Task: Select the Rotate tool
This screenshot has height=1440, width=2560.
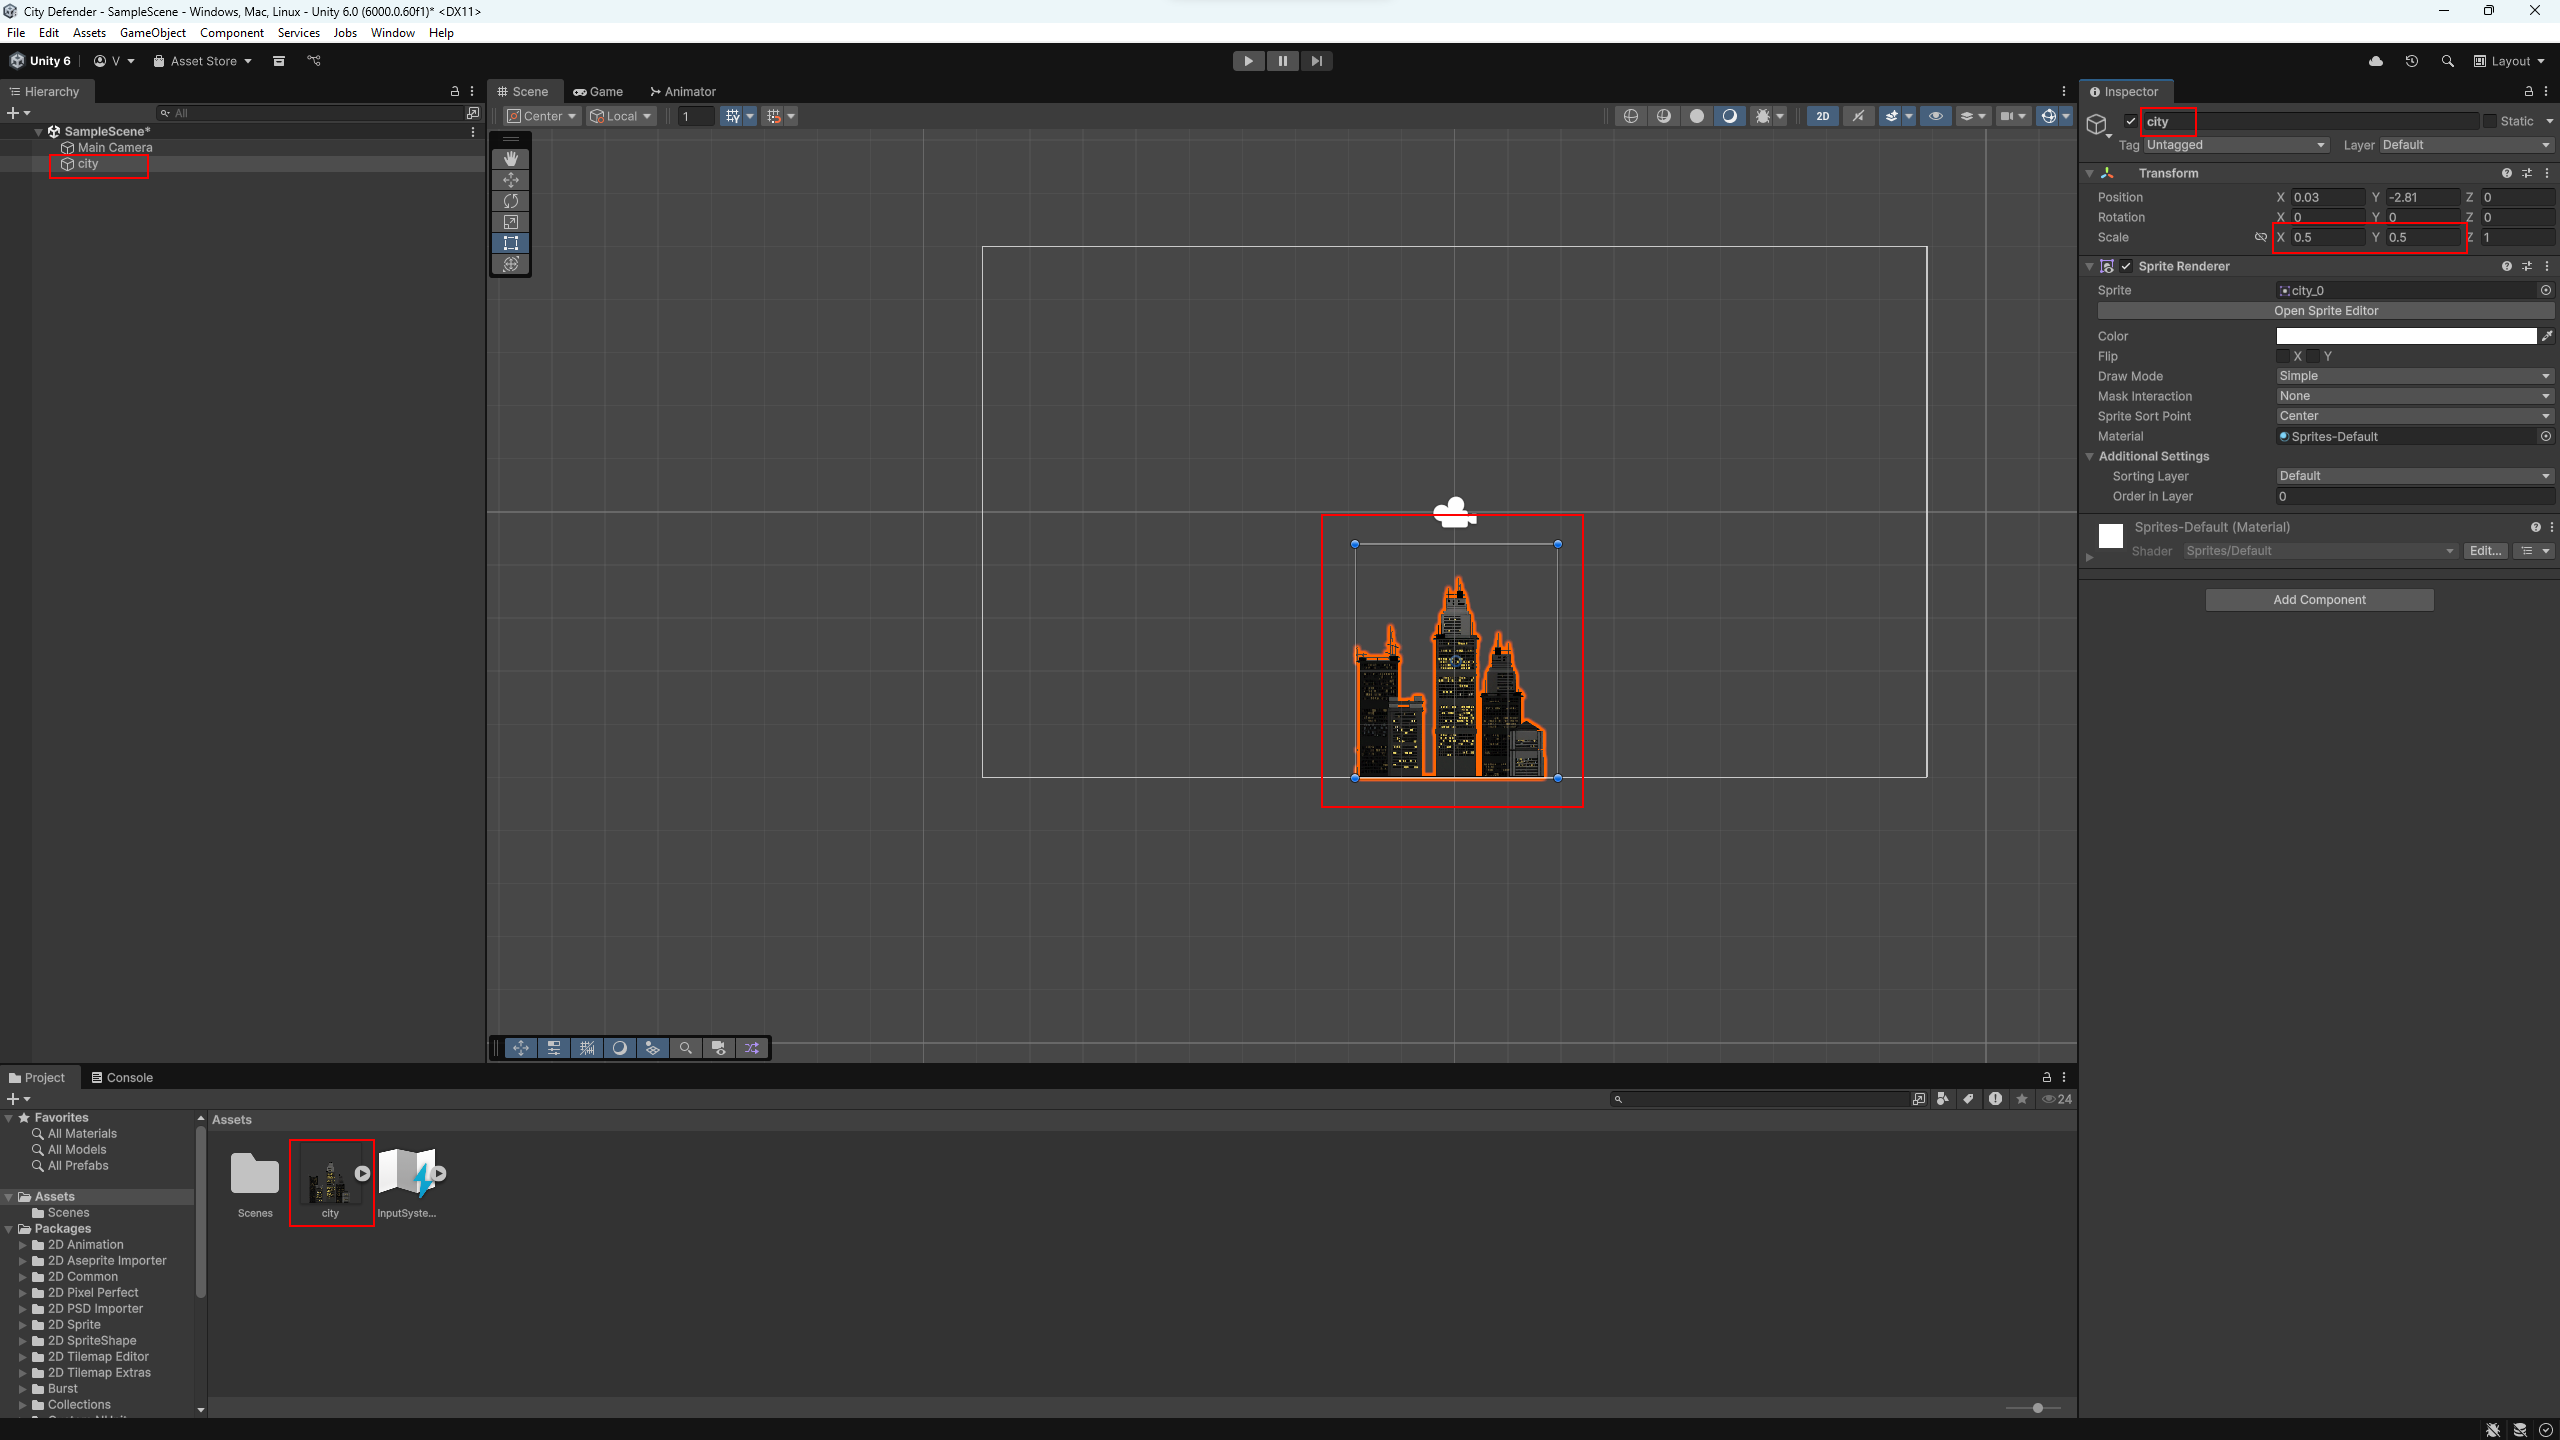Action: [x=511, y=201]
